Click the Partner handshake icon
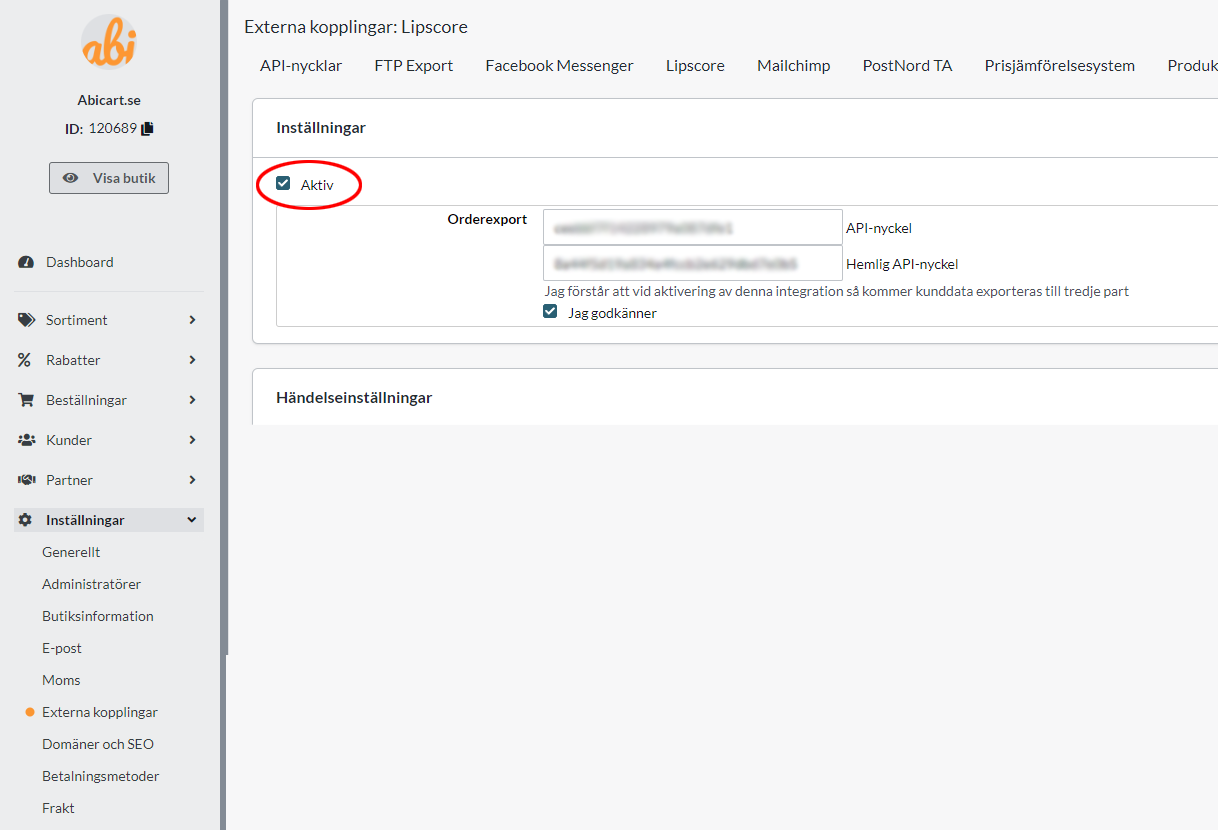Screen dimensions: 1218x830 coord(26,480)
